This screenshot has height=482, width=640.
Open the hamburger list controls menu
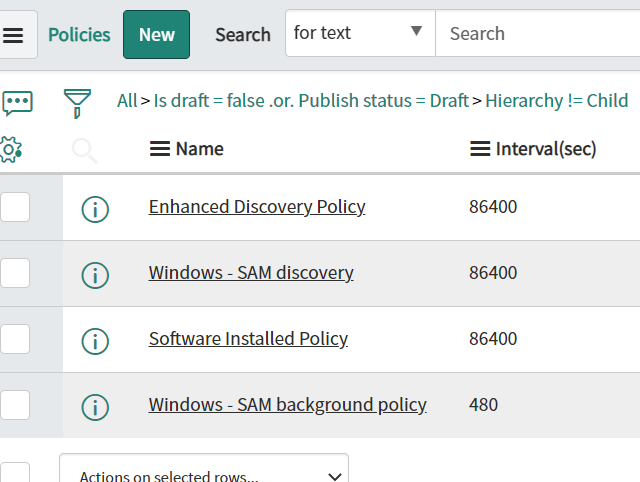click(x=14, y=35)
